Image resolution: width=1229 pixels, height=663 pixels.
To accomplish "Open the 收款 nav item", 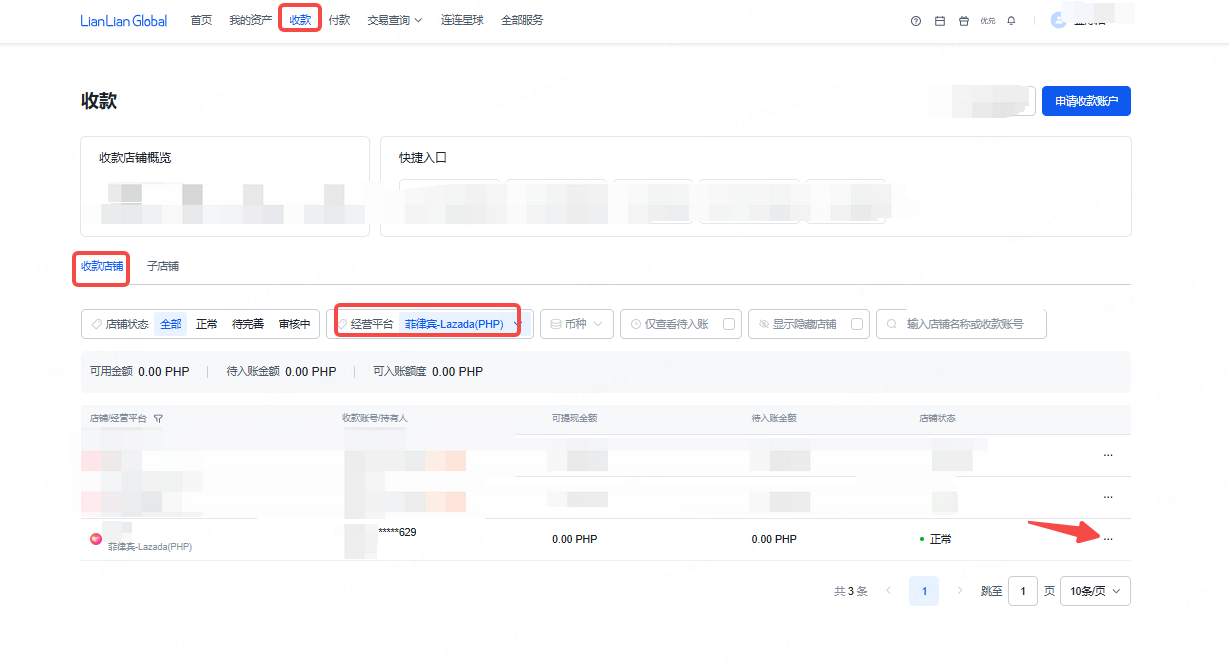I will 300,20.
